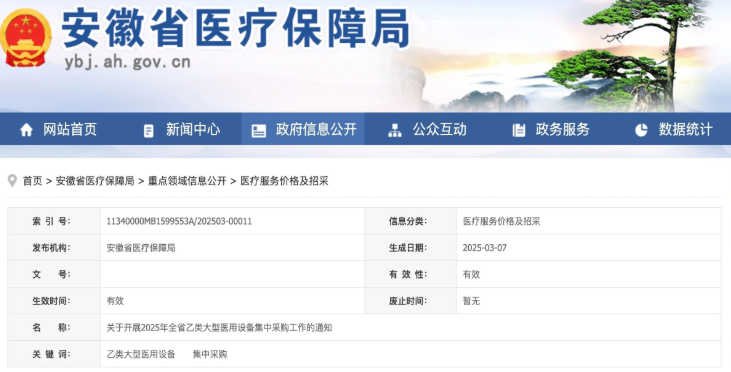Click the 安徽省医疗保障局 breadcrumb link
Viewport: 731px width, 372px height.
(x=95, y=181)
